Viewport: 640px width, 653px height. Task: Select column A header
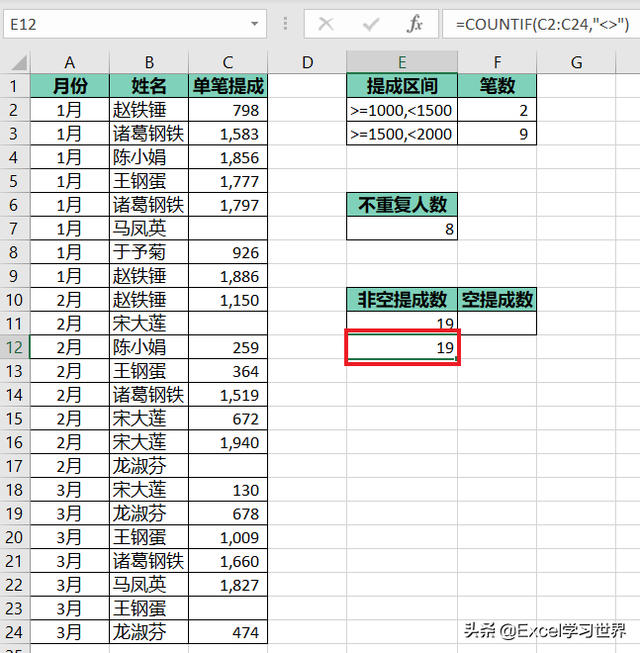70,62
